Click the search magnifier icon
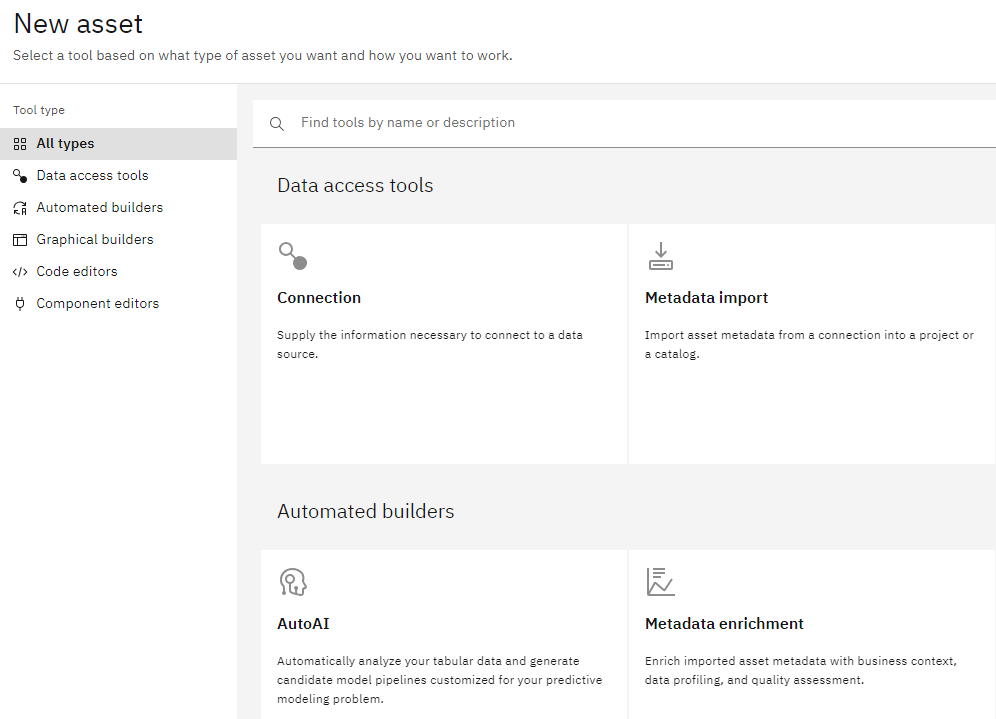 (277, 124)
